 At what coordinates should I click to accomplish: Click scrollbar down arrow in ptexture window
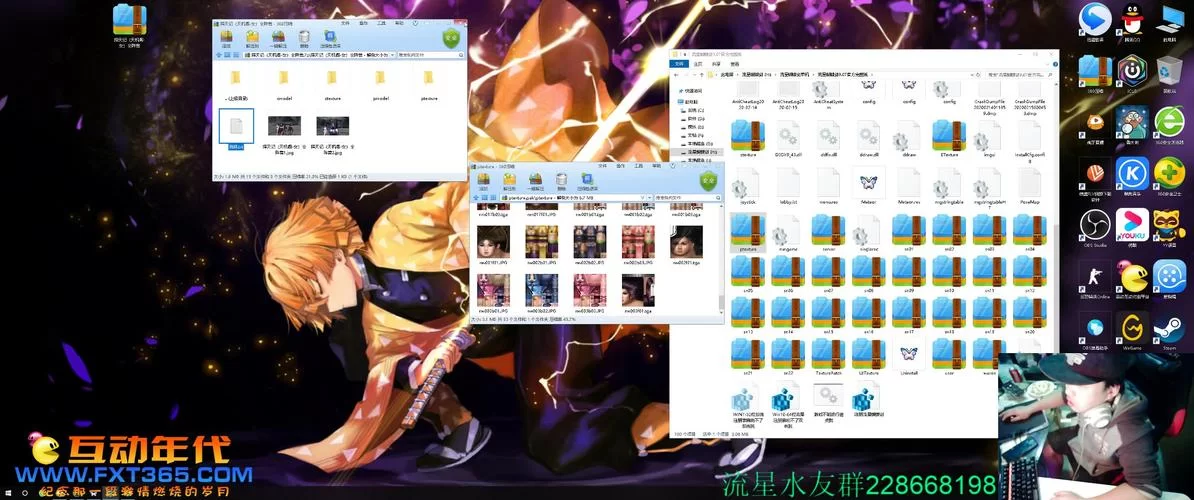coord(721,311)
